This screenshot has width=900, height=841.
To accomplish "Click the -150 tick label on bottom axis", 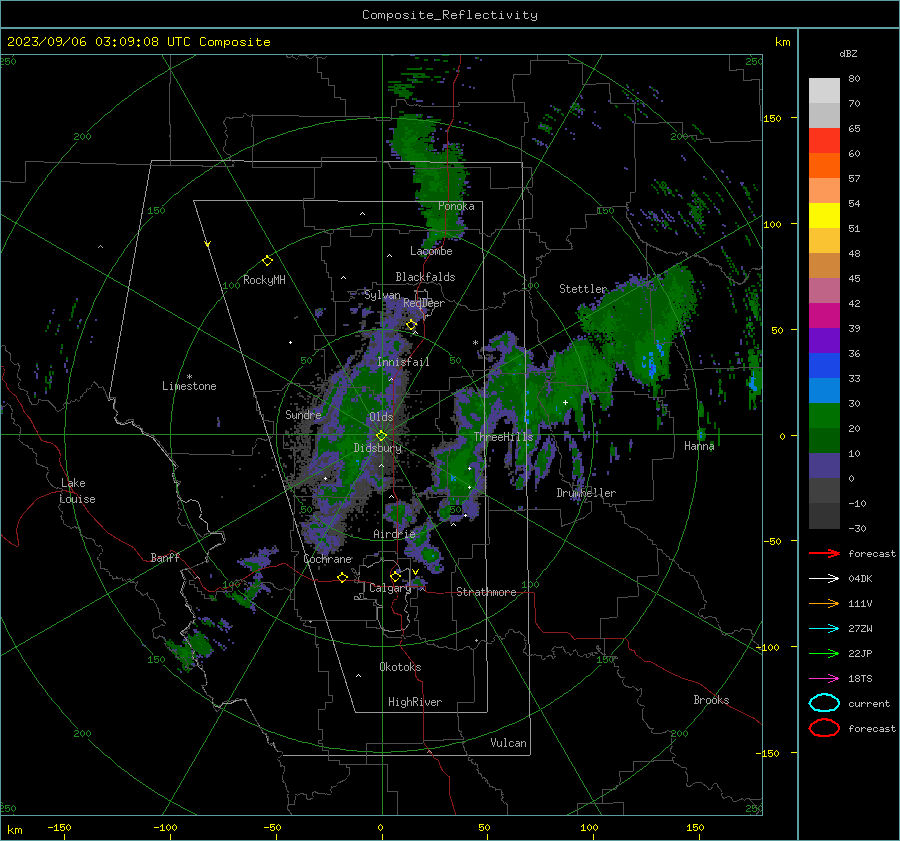I will (x=59, y=827).
